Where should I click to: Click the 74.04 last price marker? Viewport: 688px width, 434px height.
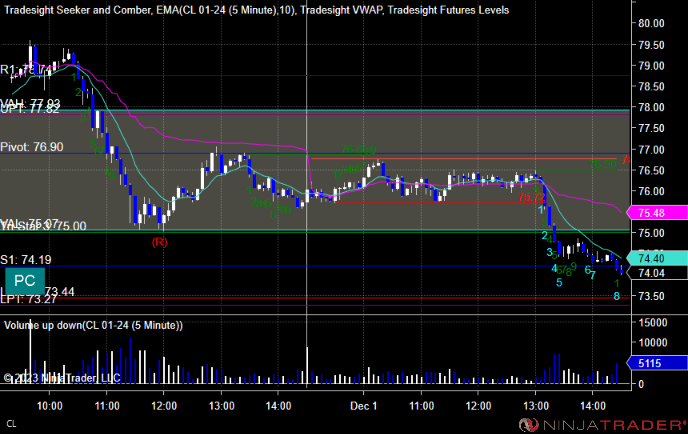[656, 273]
